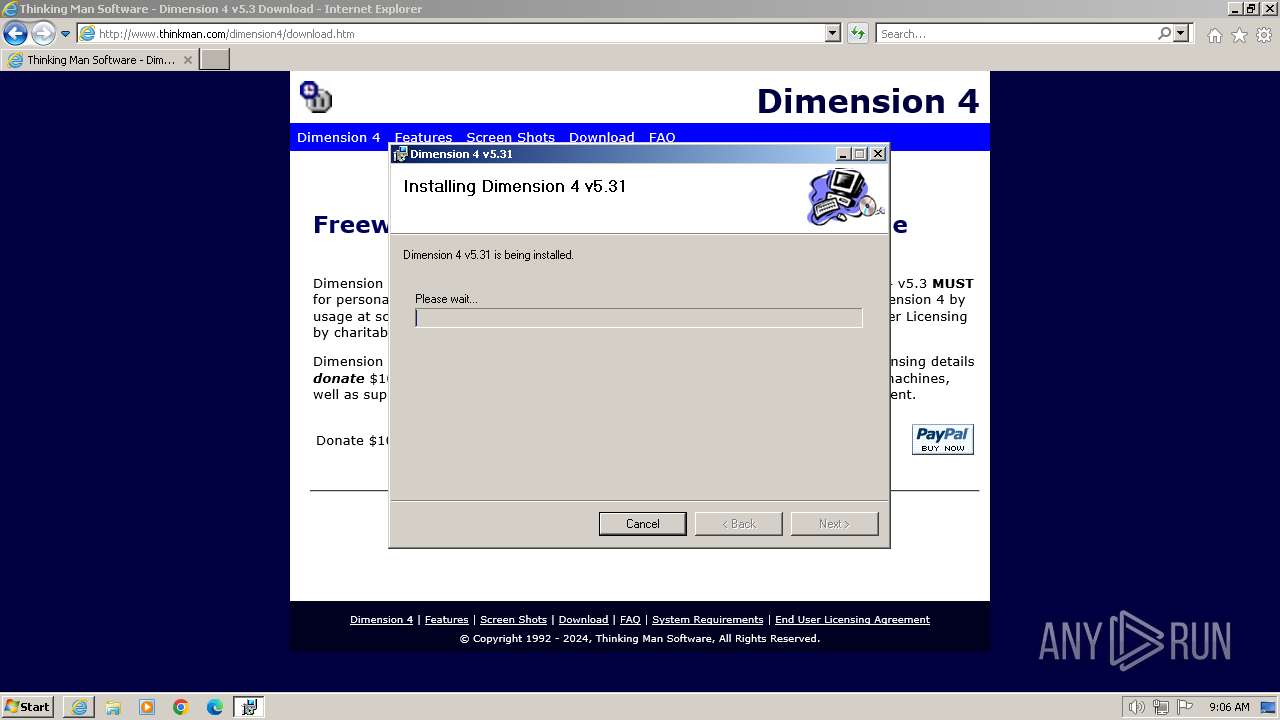Open the recent pages dropdown arrow
Viewport: 1280px width, 720px height.
tap(66, 34)
